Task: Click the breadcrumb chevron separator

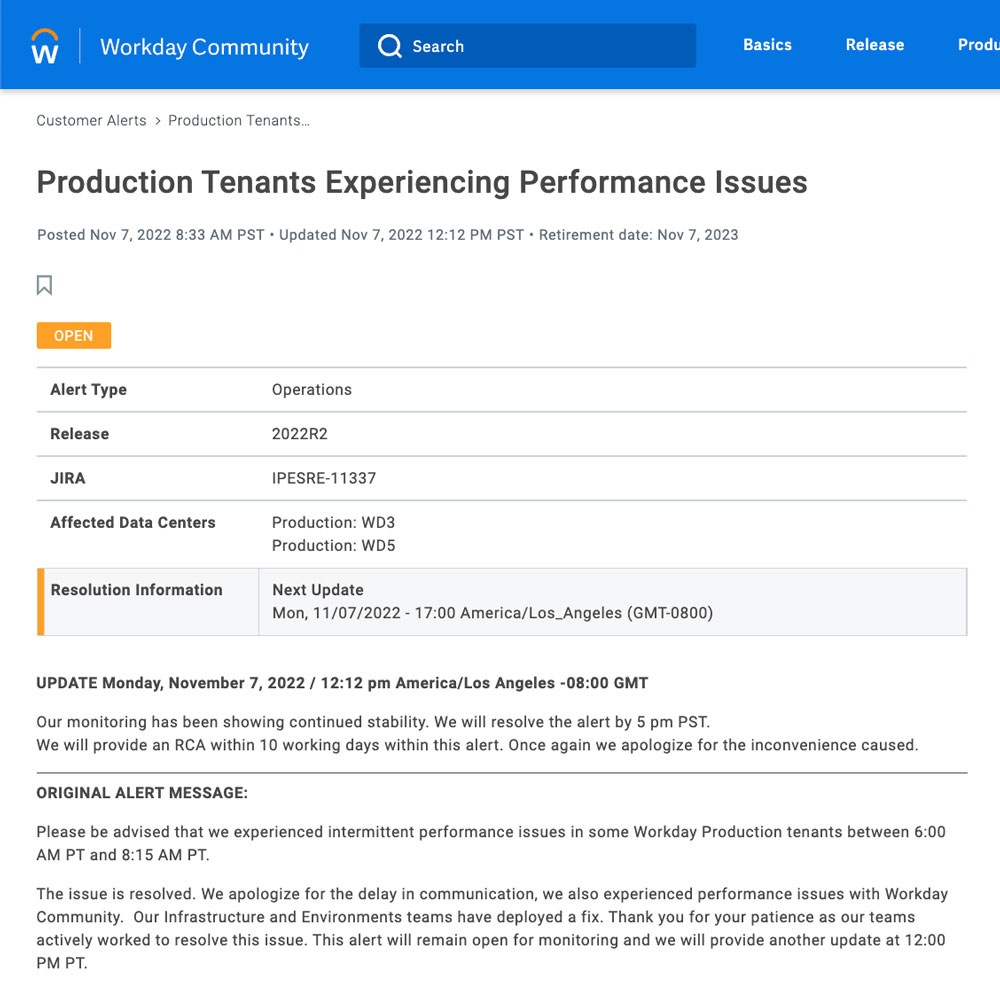Action: pos(158,121)
